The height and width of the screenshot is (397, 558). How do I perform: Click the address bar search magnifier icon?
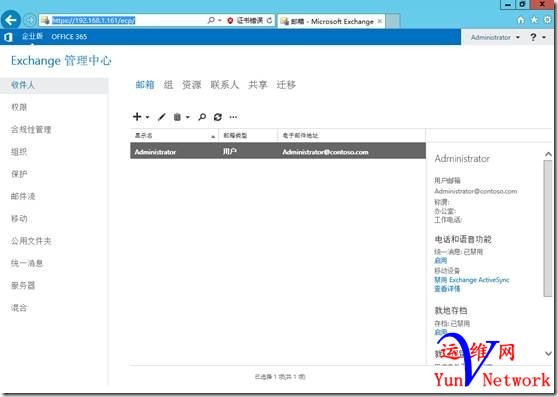pos(211,20)
